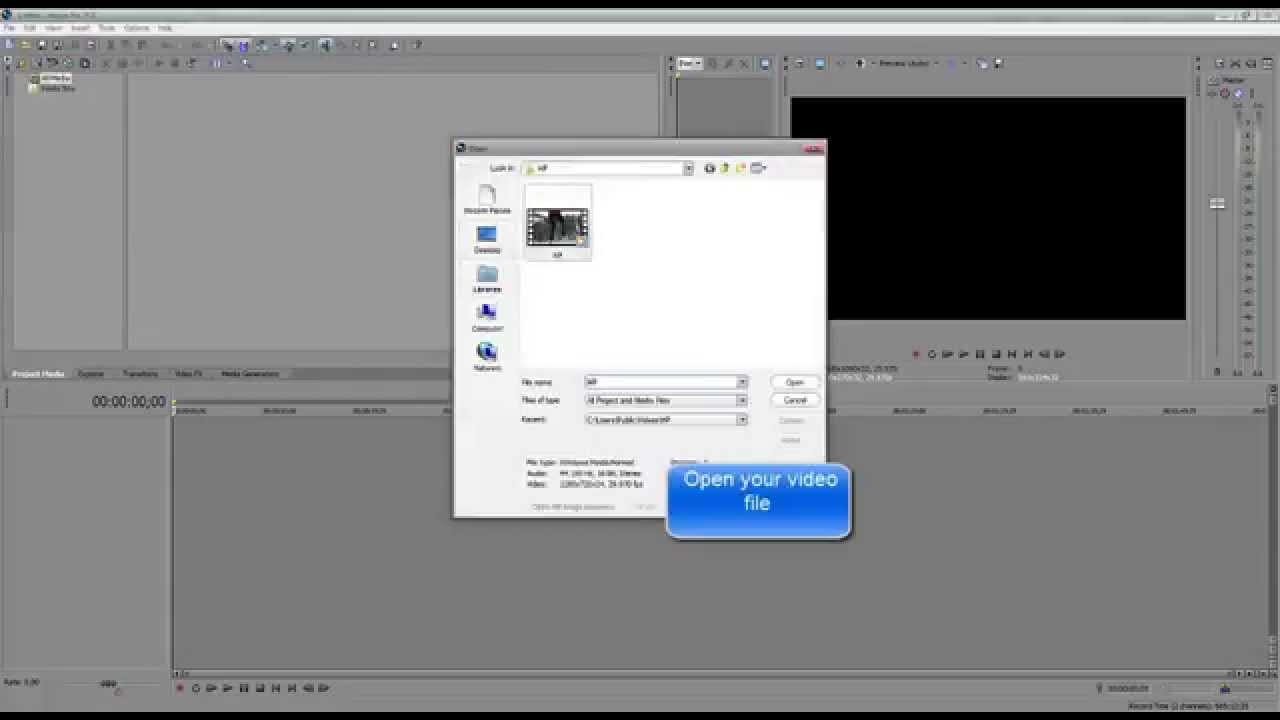The image size is (1280, 720).
Task: Click Stop in the timeline transport bar
Action: pyautogui.click(x=260, y=688)
